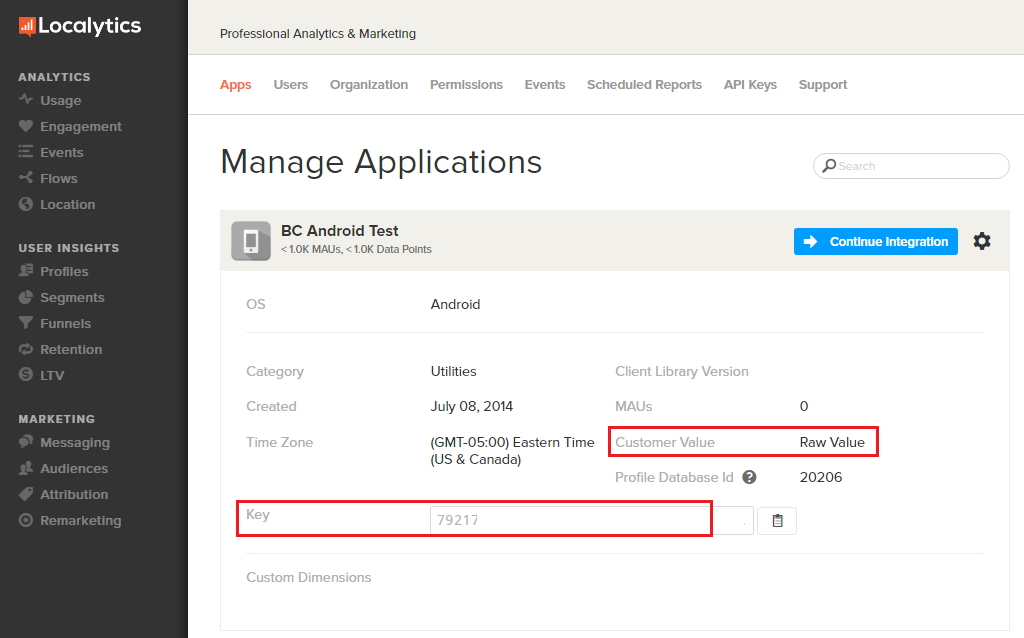This screenshot has height=638, width=1024.
Task: Select Location in the Analytics menu
Action: point(67,205)
